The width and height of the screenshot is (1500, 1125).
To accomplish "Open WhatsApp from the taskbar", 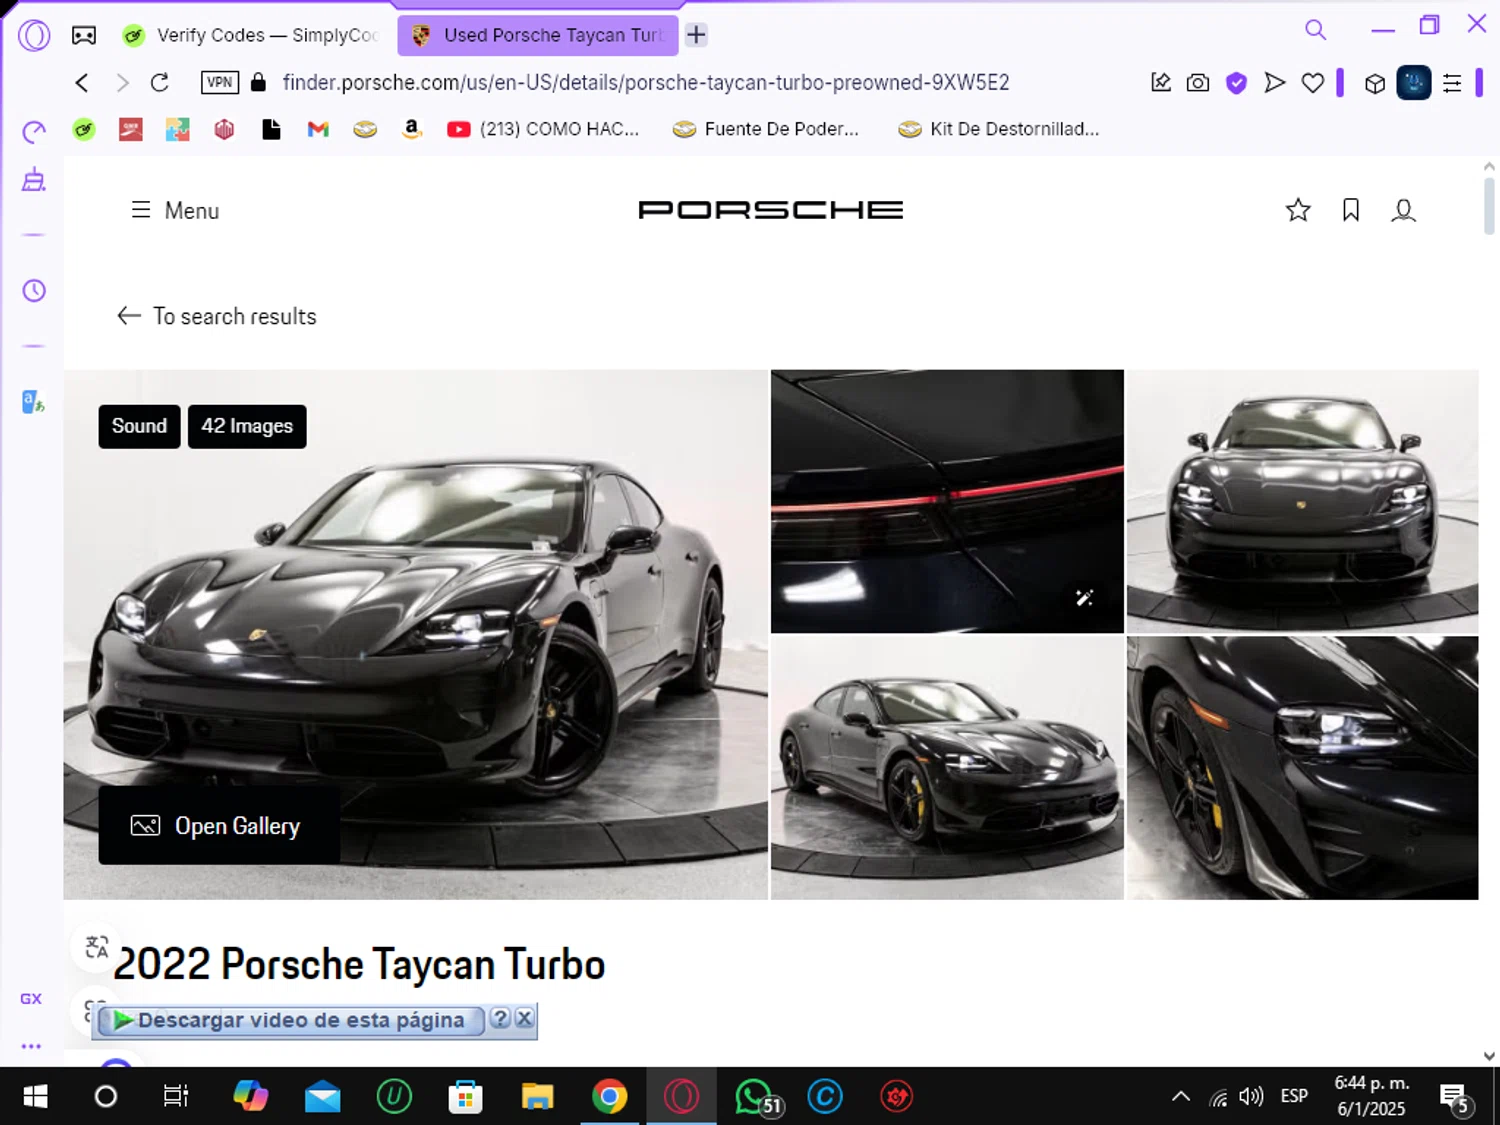I will 754,1097.
